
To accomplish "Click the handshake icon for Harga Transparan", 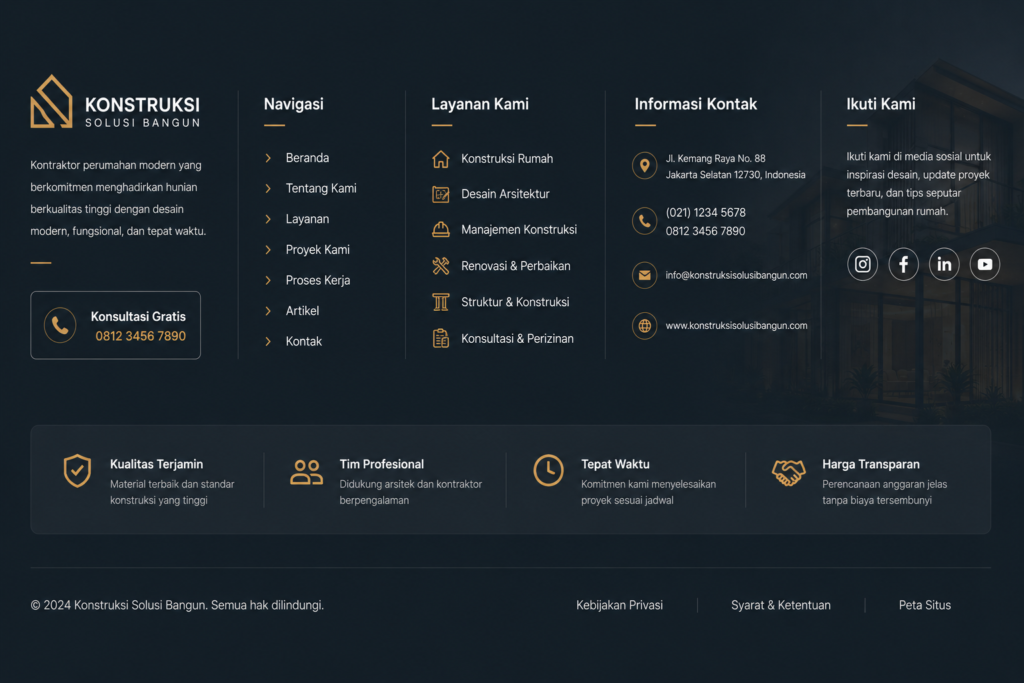I will pyautogui.click(x=788, y=472).
